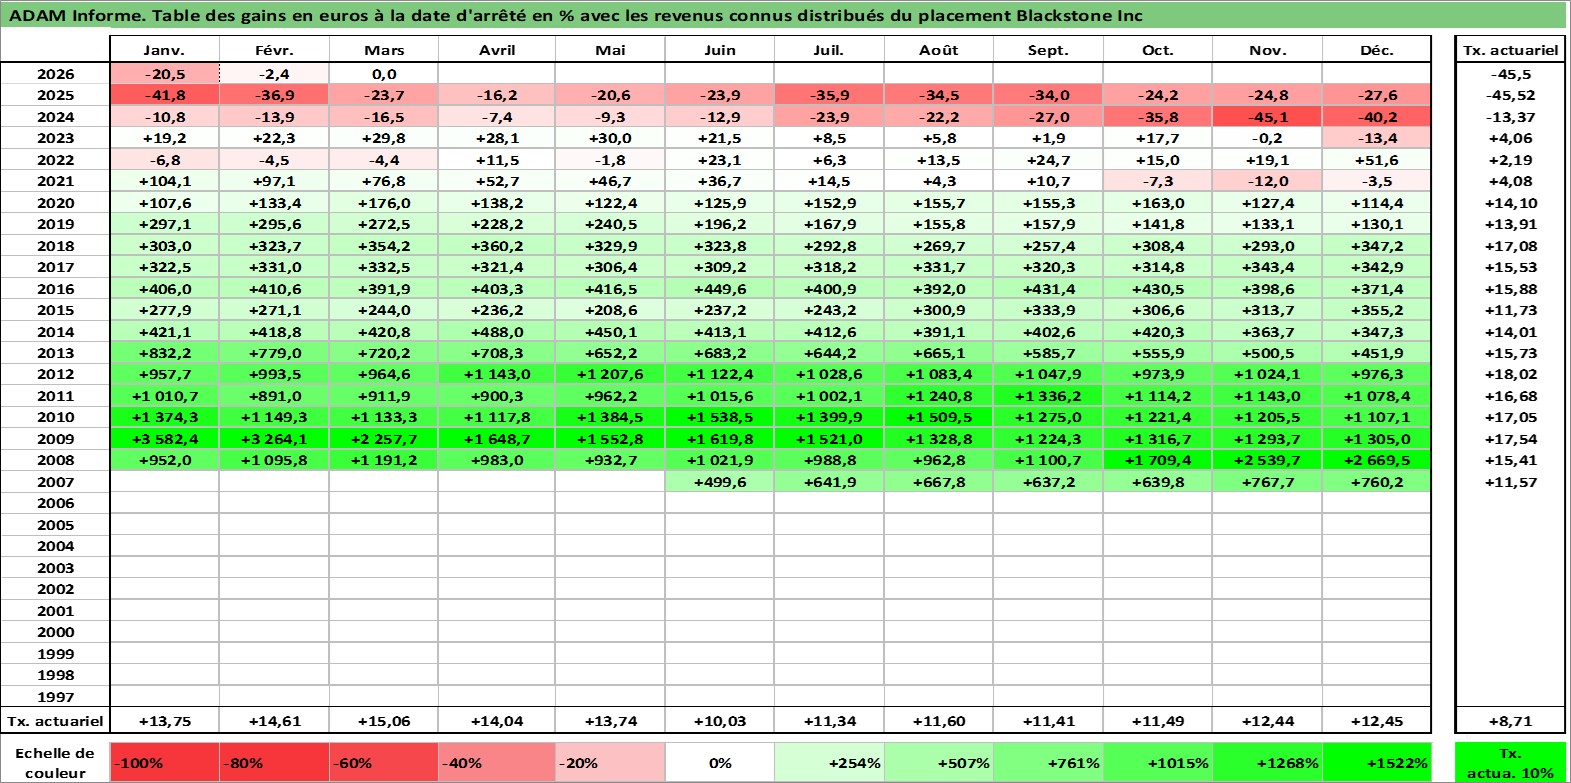Click the +1015% color scale swatch
1571x783 pixels.
click(1157, 763)
